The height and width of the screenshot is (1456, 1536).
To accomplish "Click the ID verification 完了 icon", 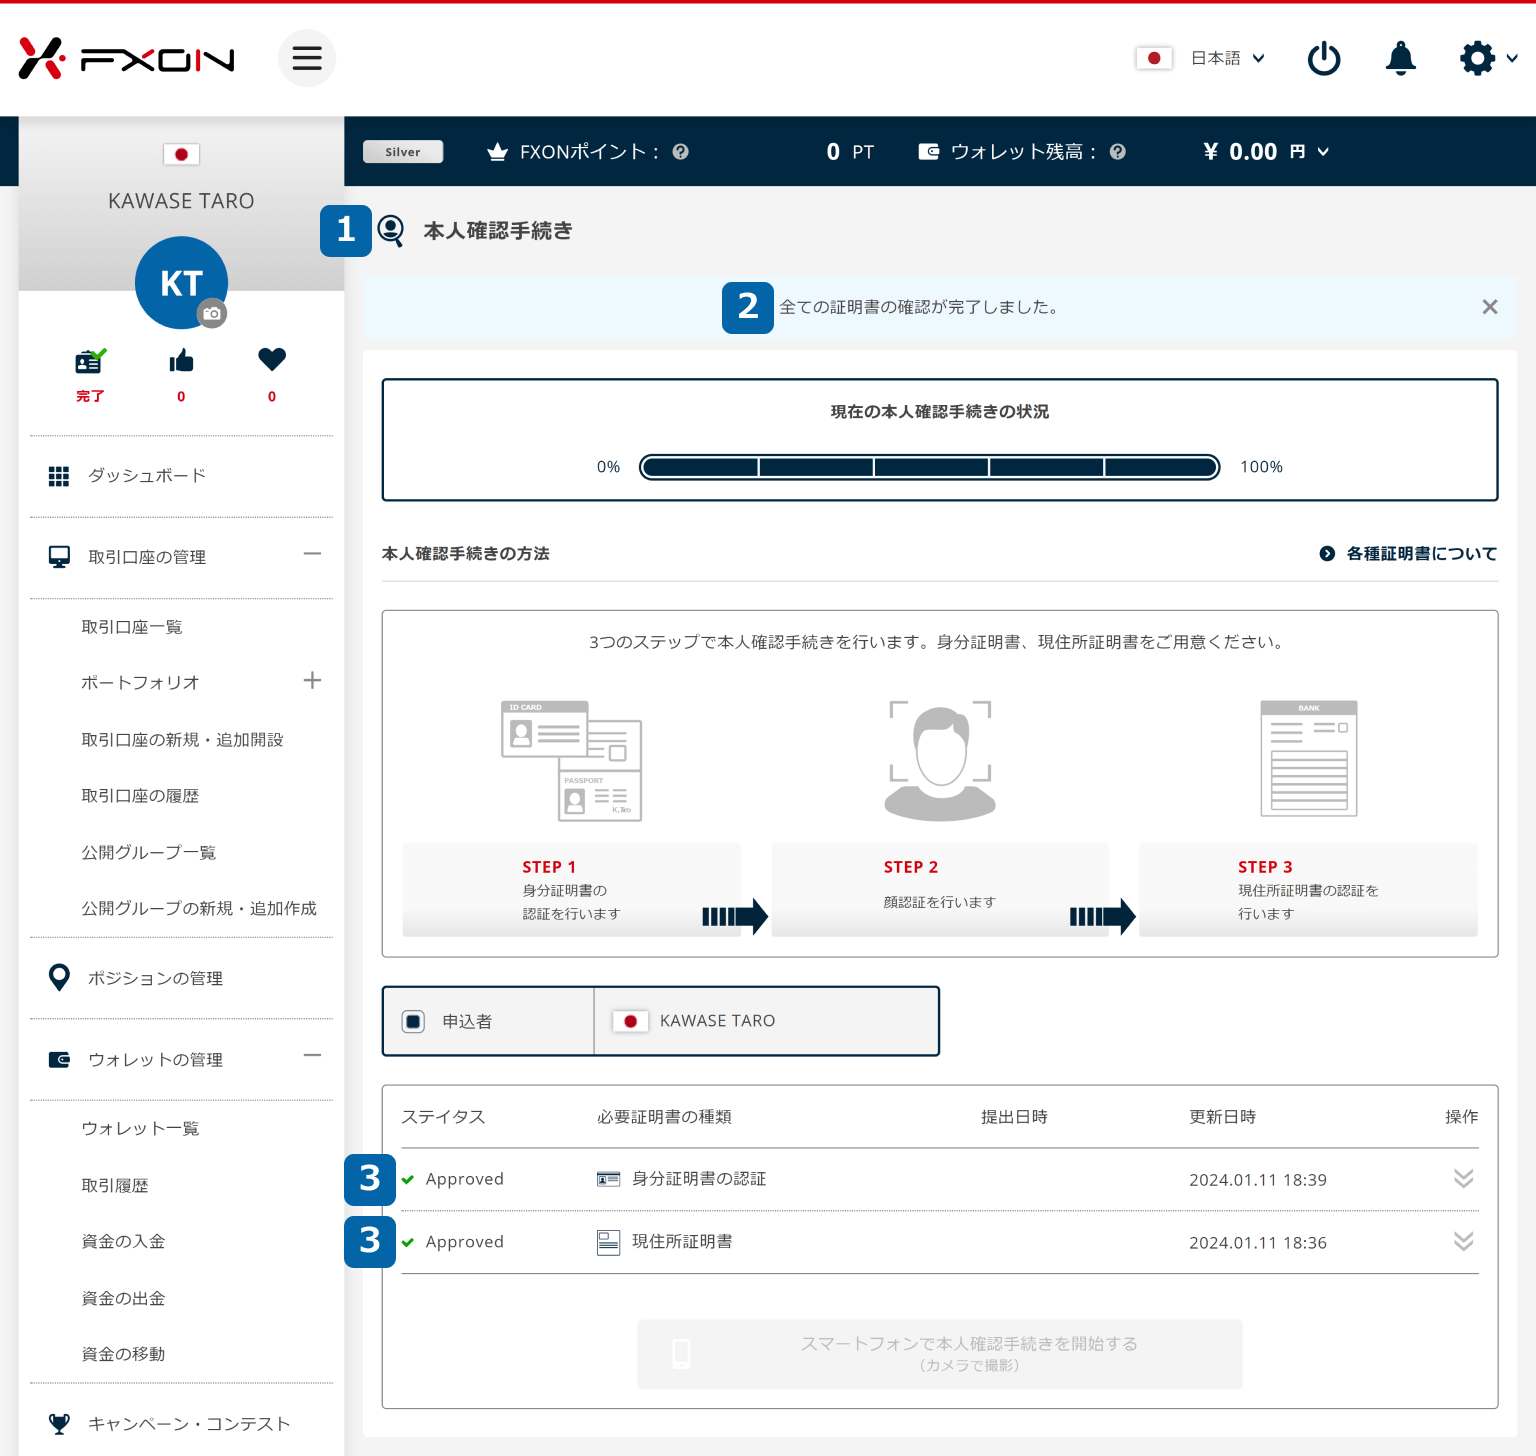I will pos(90,362).
